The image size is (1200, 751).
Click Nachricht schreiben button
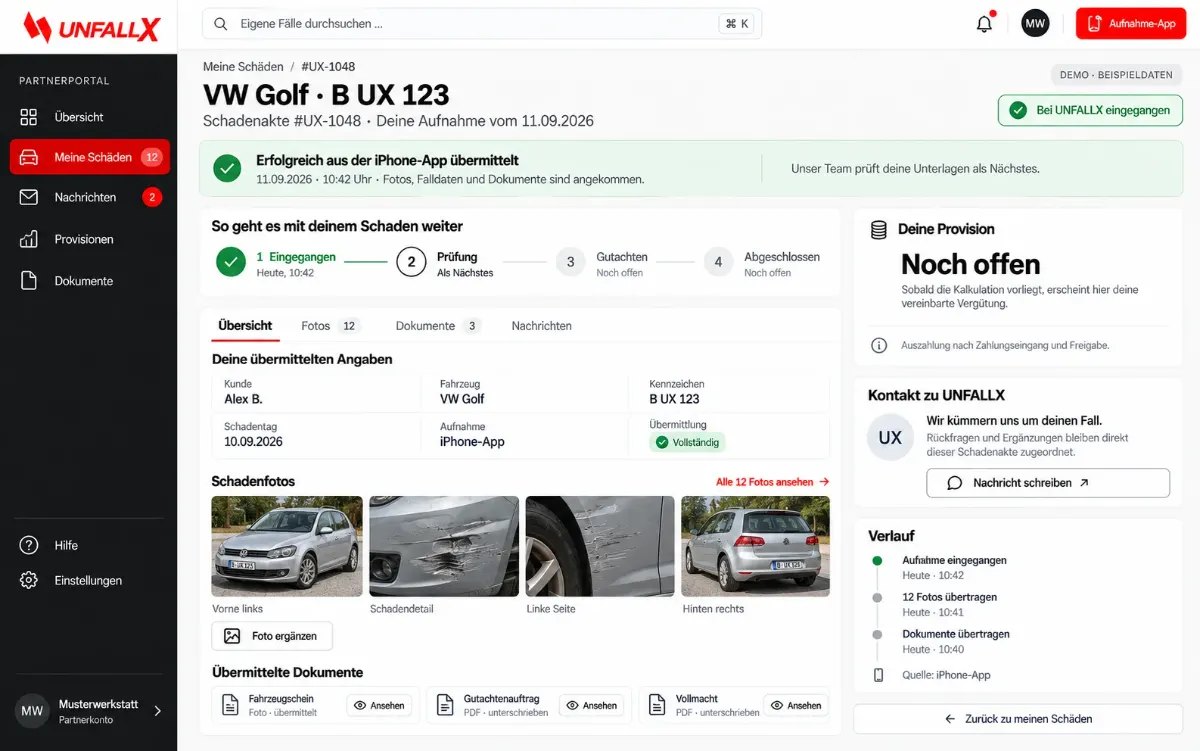pyautogui.click(x=1048, y=483)
